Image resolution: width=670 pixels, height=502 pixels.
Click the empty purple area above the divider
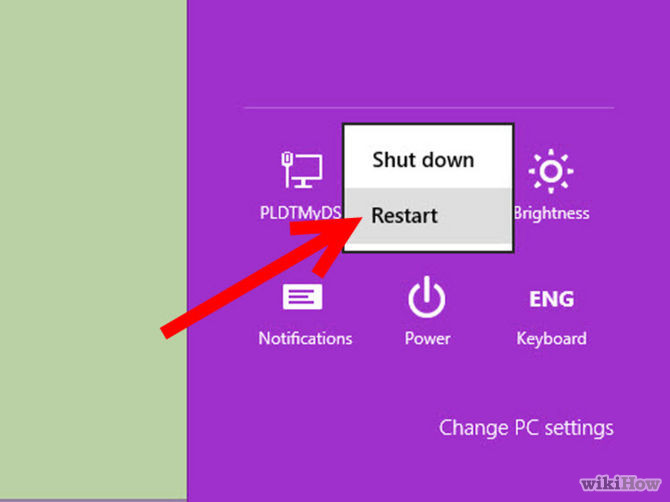pos(429,51)
